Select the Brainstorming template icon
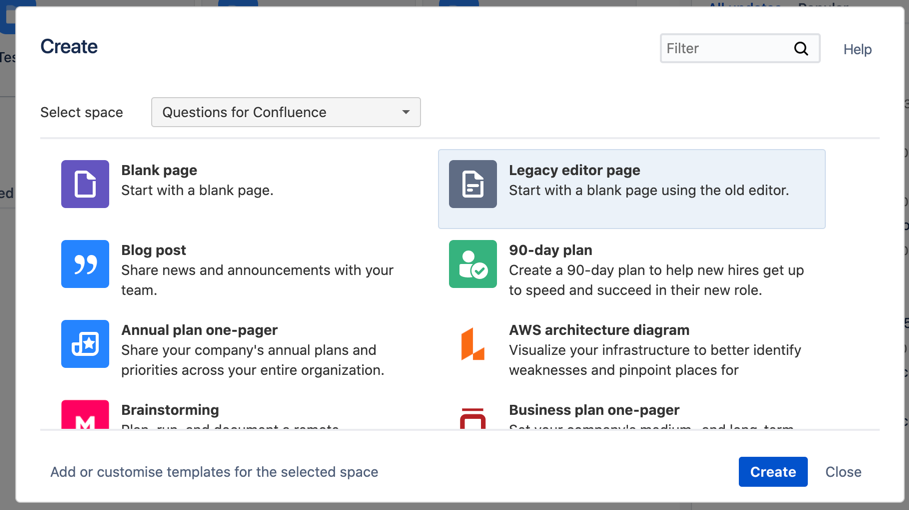Image resolution: width=909 pixels, height=510 pixels. [x=85, y=414]
